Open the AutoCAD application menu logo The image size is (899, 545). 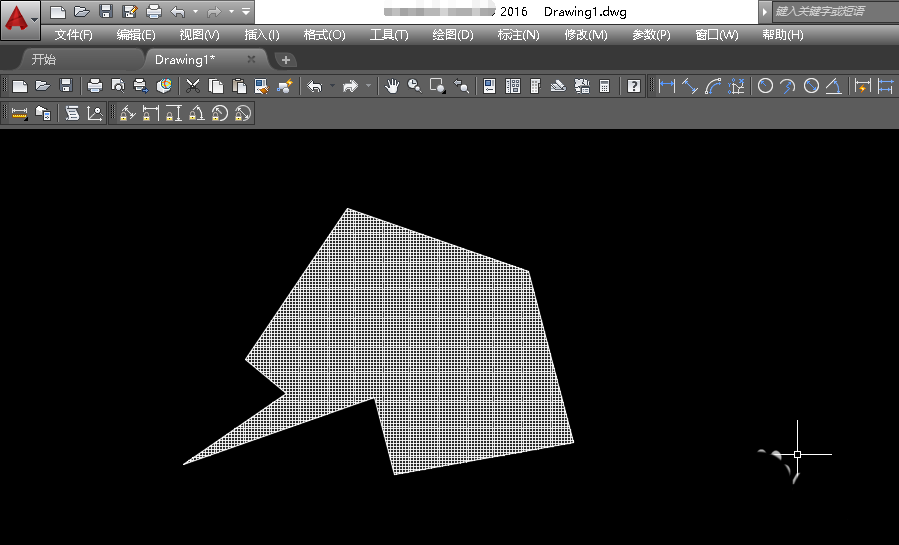coord(20,20)
